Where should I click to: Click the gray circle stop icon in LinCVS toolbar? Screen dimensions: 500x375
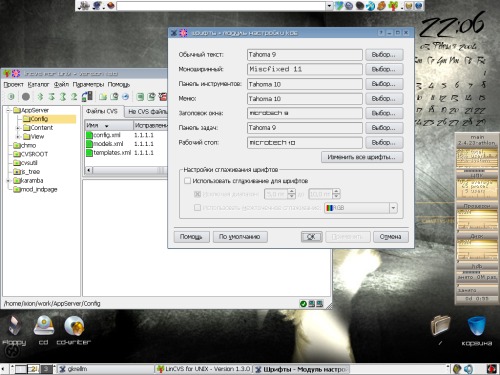[x=26, y=97]
